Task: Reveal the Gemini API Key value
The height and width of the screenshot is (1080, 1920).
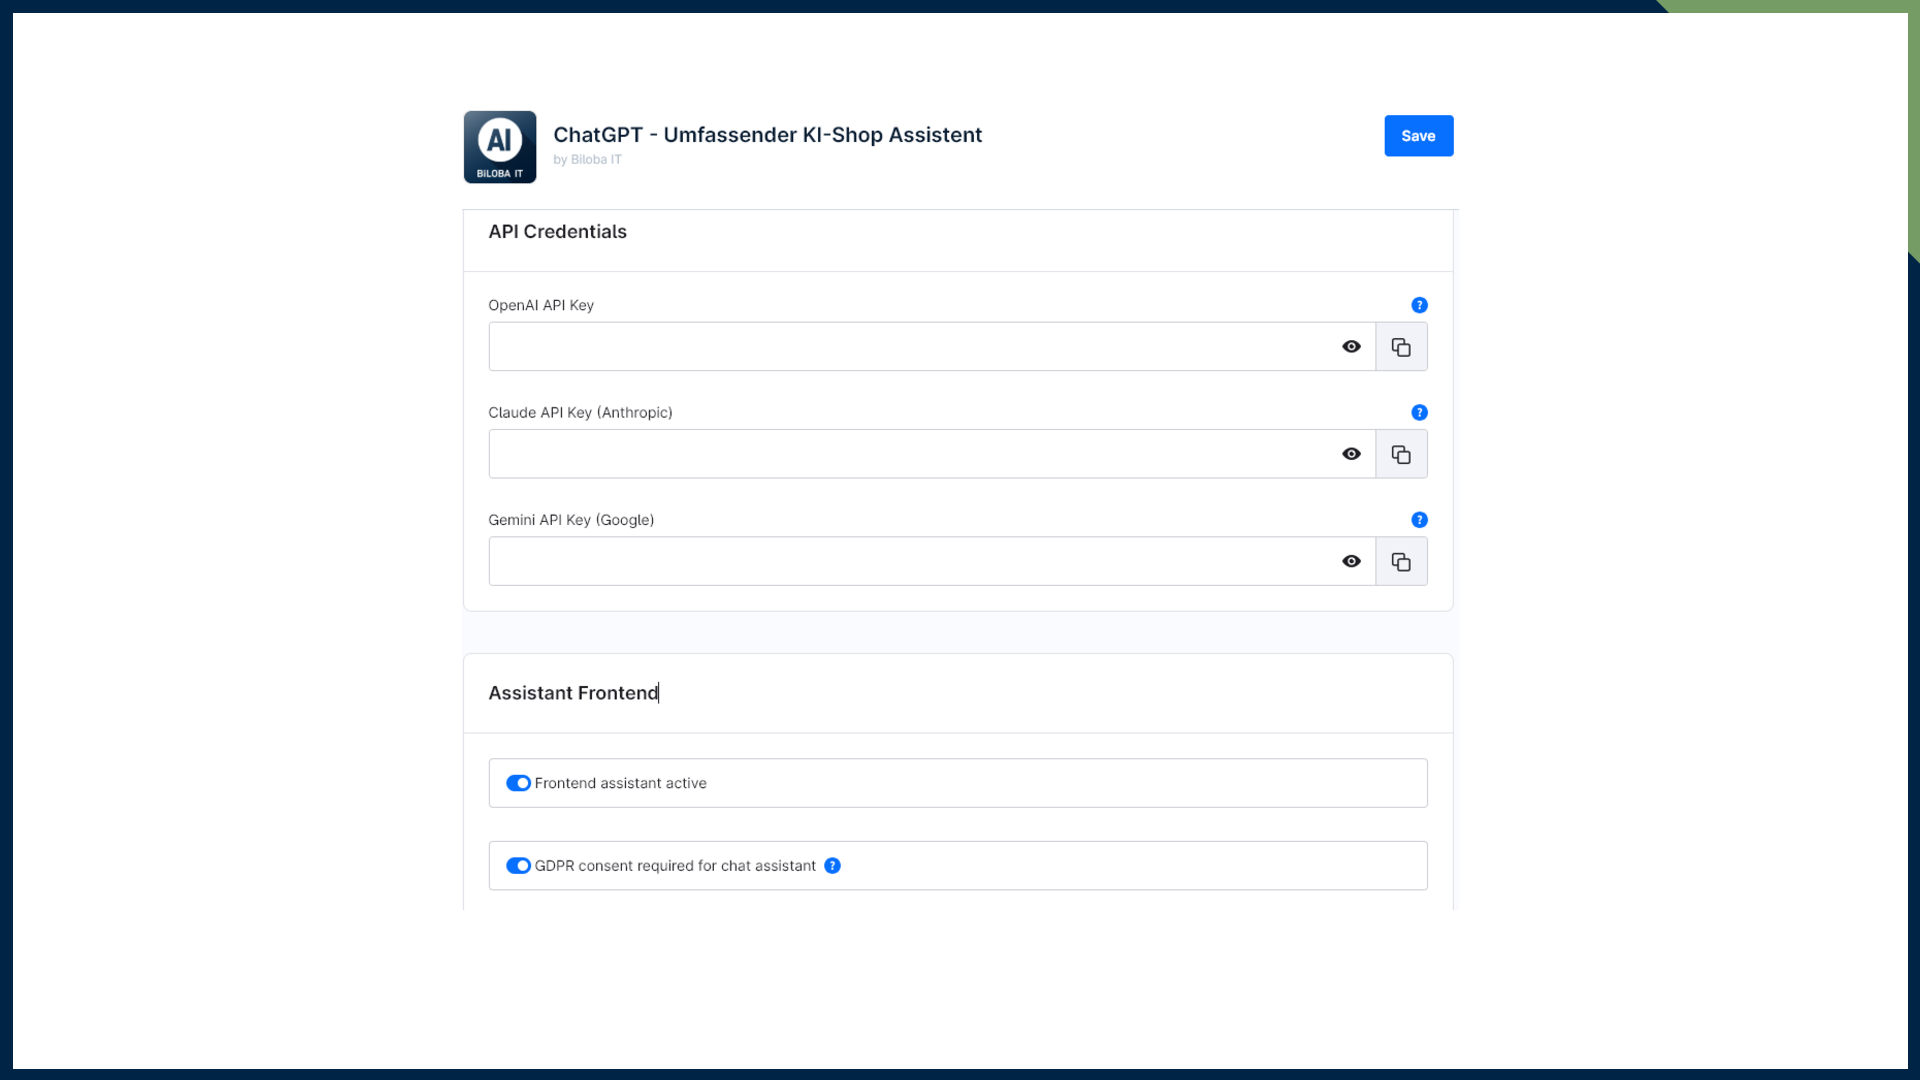Action: coord(1351,562)
